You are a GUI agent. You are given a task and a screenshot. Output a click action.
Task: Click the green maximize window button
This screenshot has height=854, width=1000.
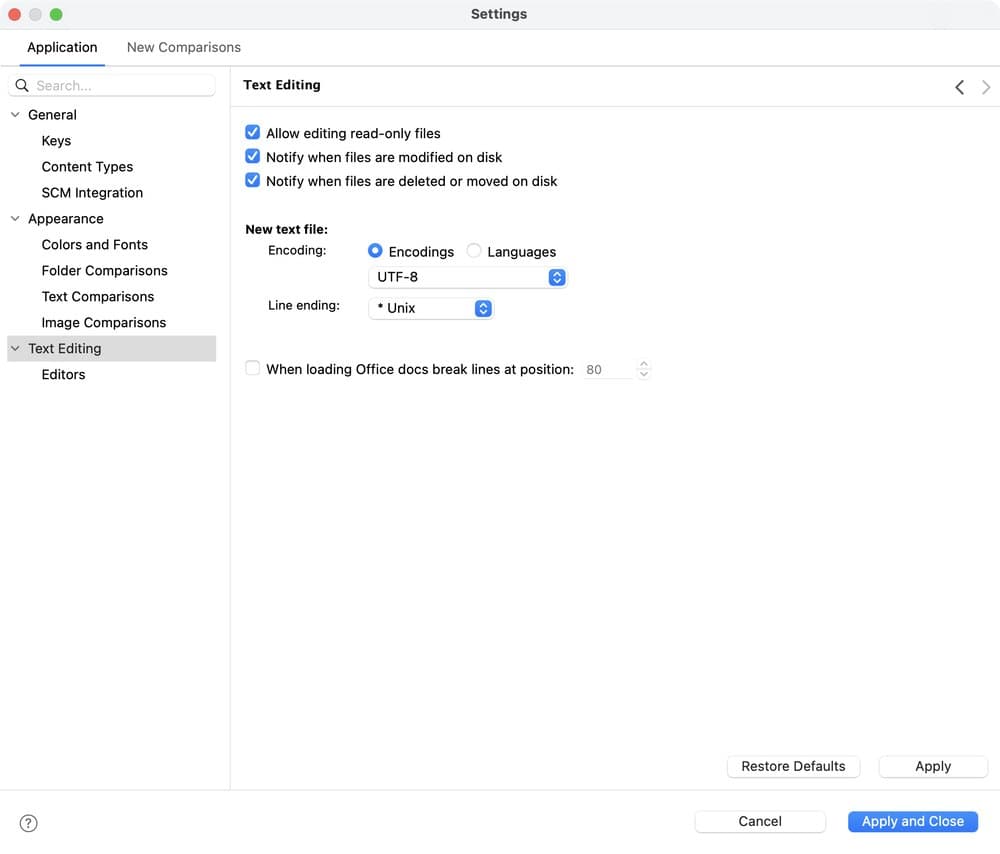tap(56, 14)
